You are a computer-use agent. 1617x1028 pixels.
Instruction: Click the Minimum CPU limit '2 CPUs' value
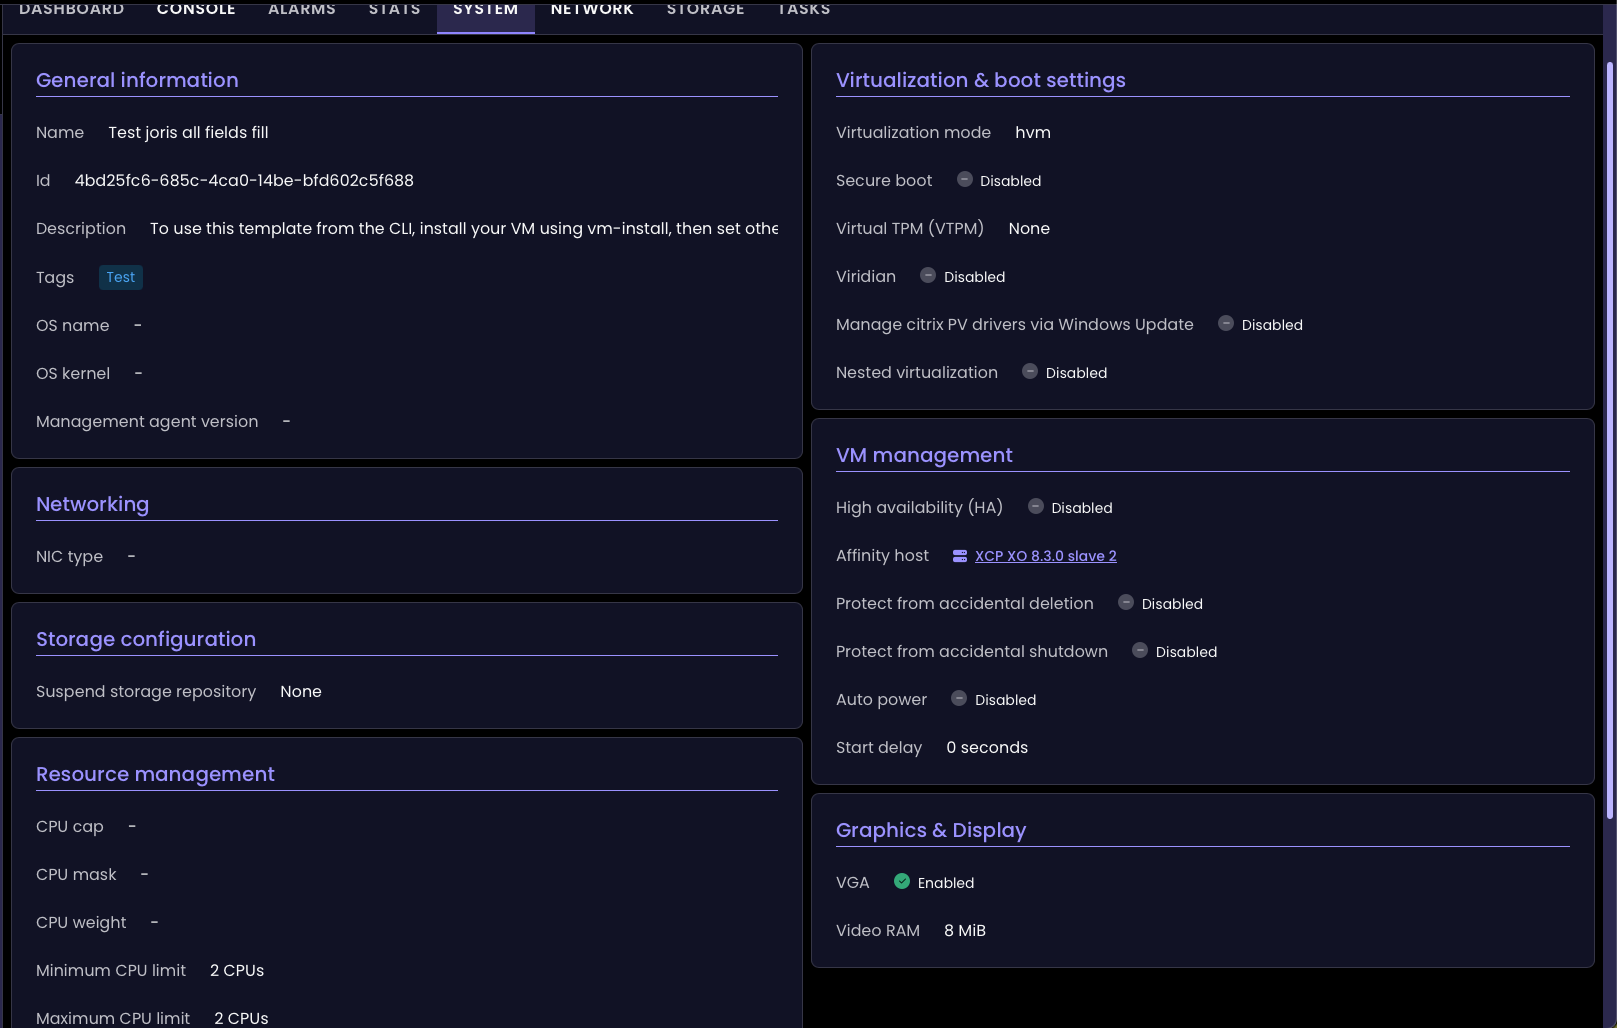tap(237, 971)
